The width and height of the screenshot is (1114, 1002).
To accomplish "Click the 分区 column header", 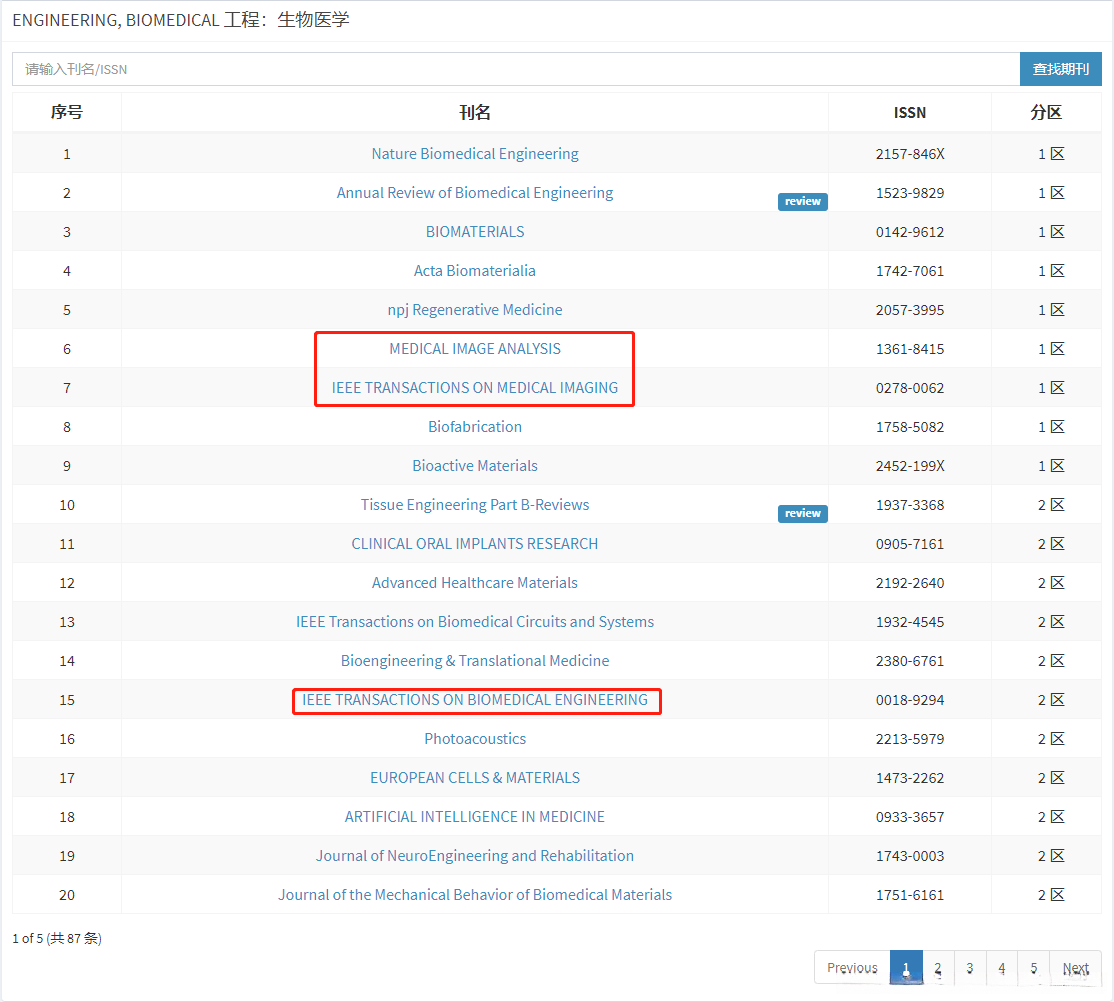I will coord(1047,112).
